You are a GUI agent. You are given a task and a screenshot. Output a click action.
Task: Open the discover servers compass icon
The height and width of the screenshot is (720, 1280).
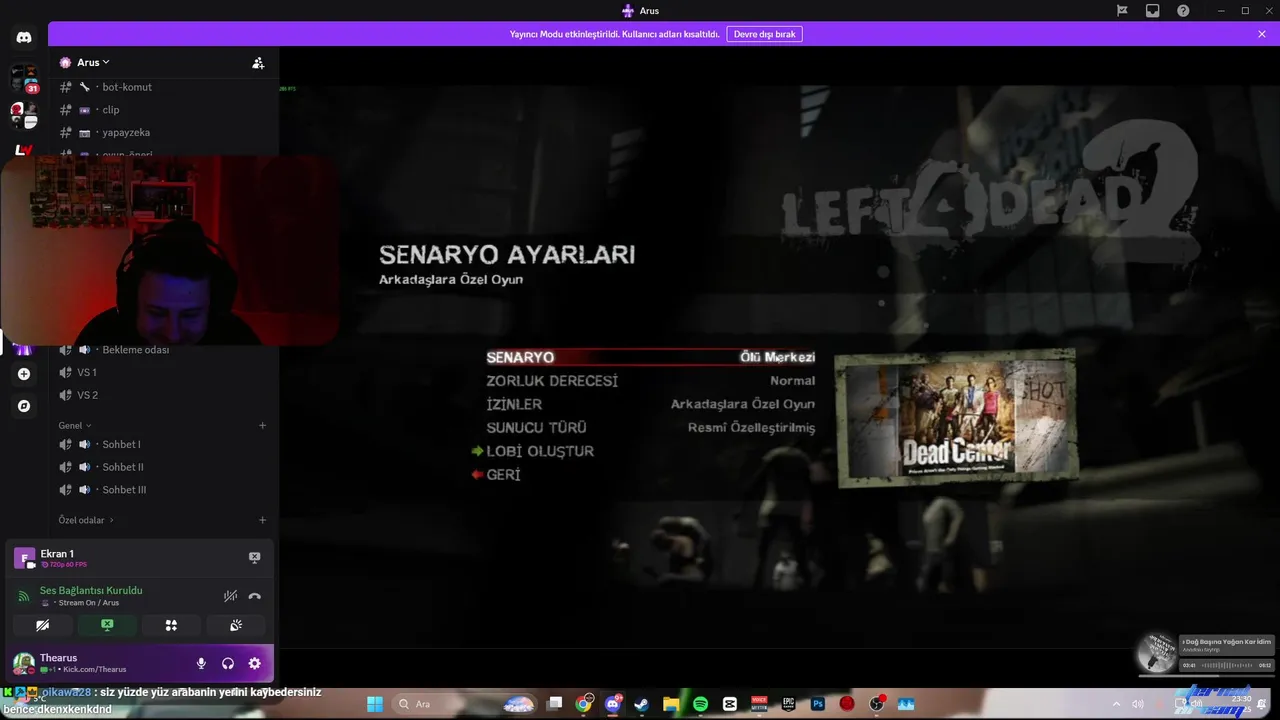24,406
